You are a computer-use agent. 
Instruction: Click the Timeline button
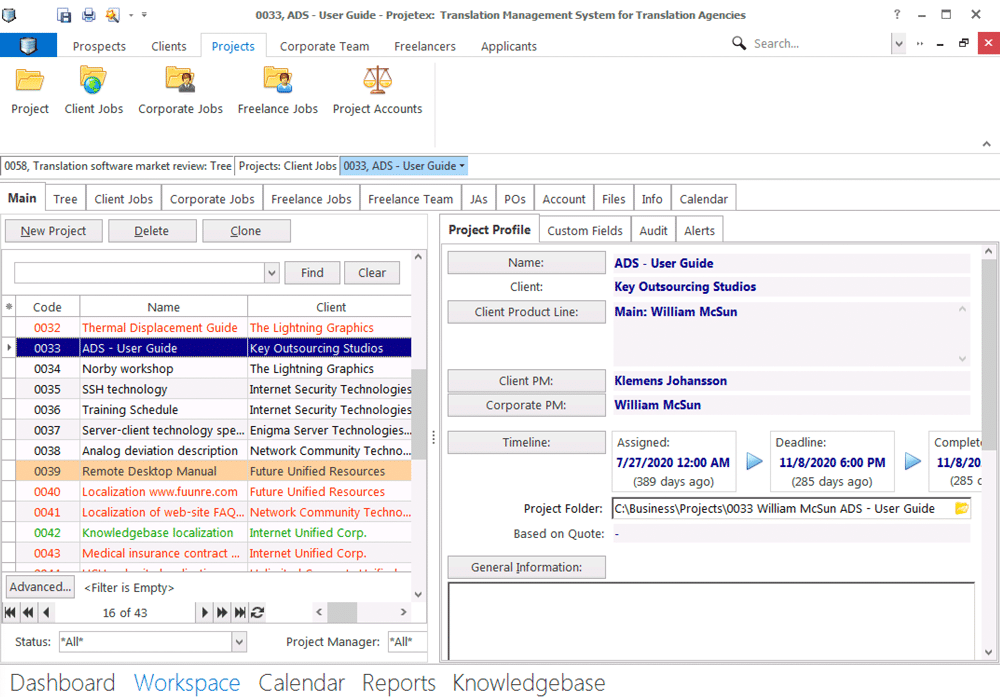pyautogui.click(x=526, y=442)
